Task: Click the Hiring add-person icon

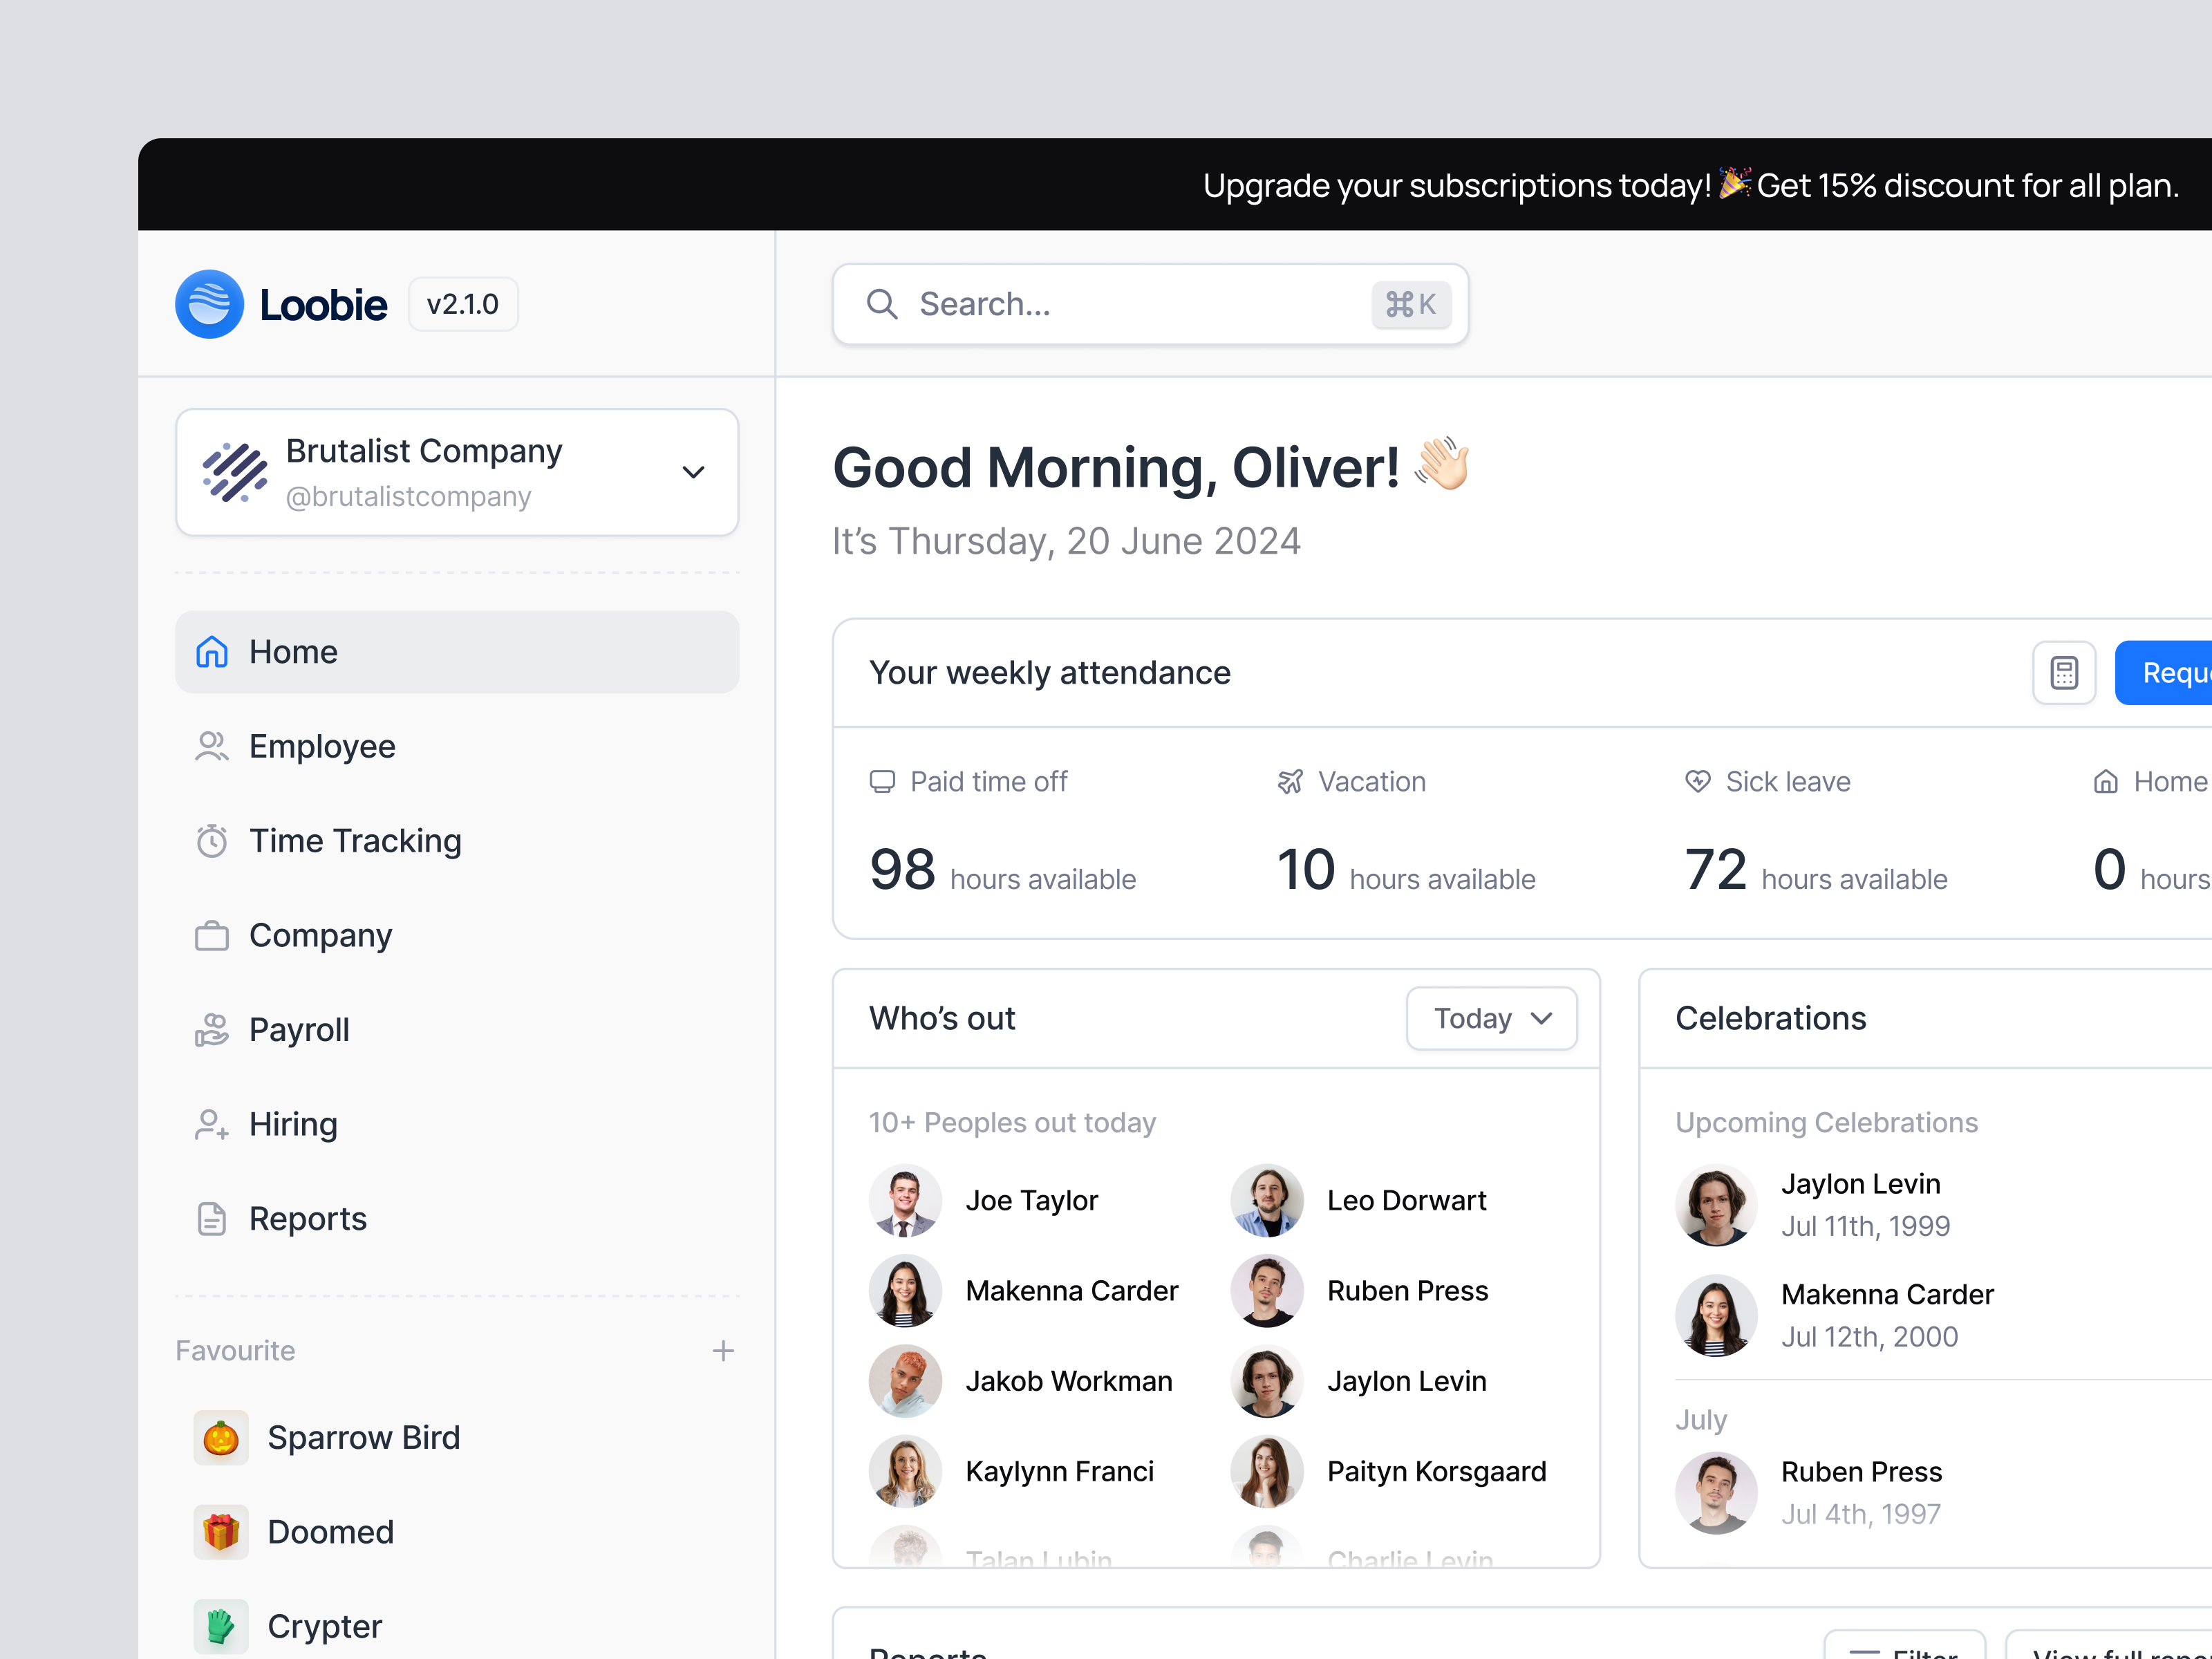Action: pyautogui.click(x=212, y=1124)
